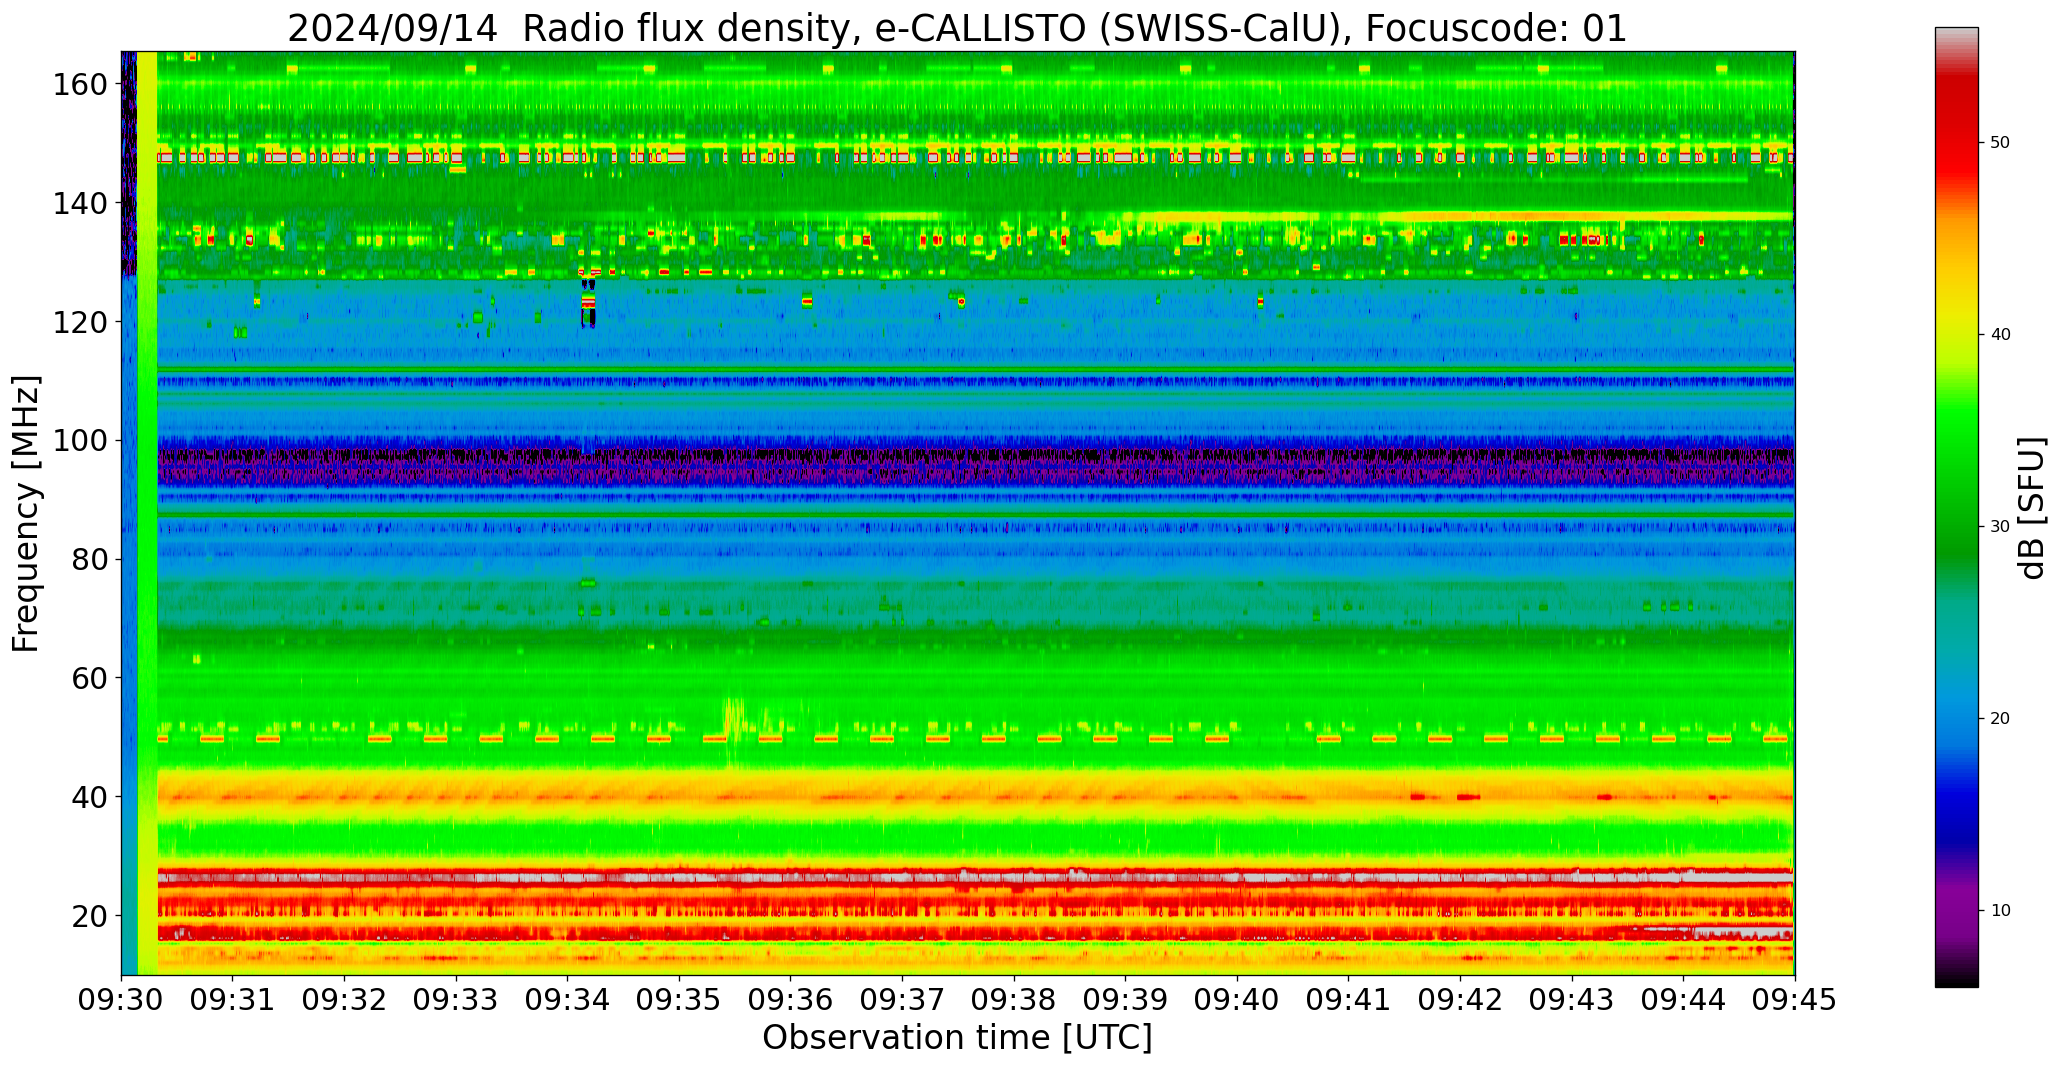Click the 100 MHz frequency tick label
Viewport: 2062px width, 1067px height.
[80, 440]
